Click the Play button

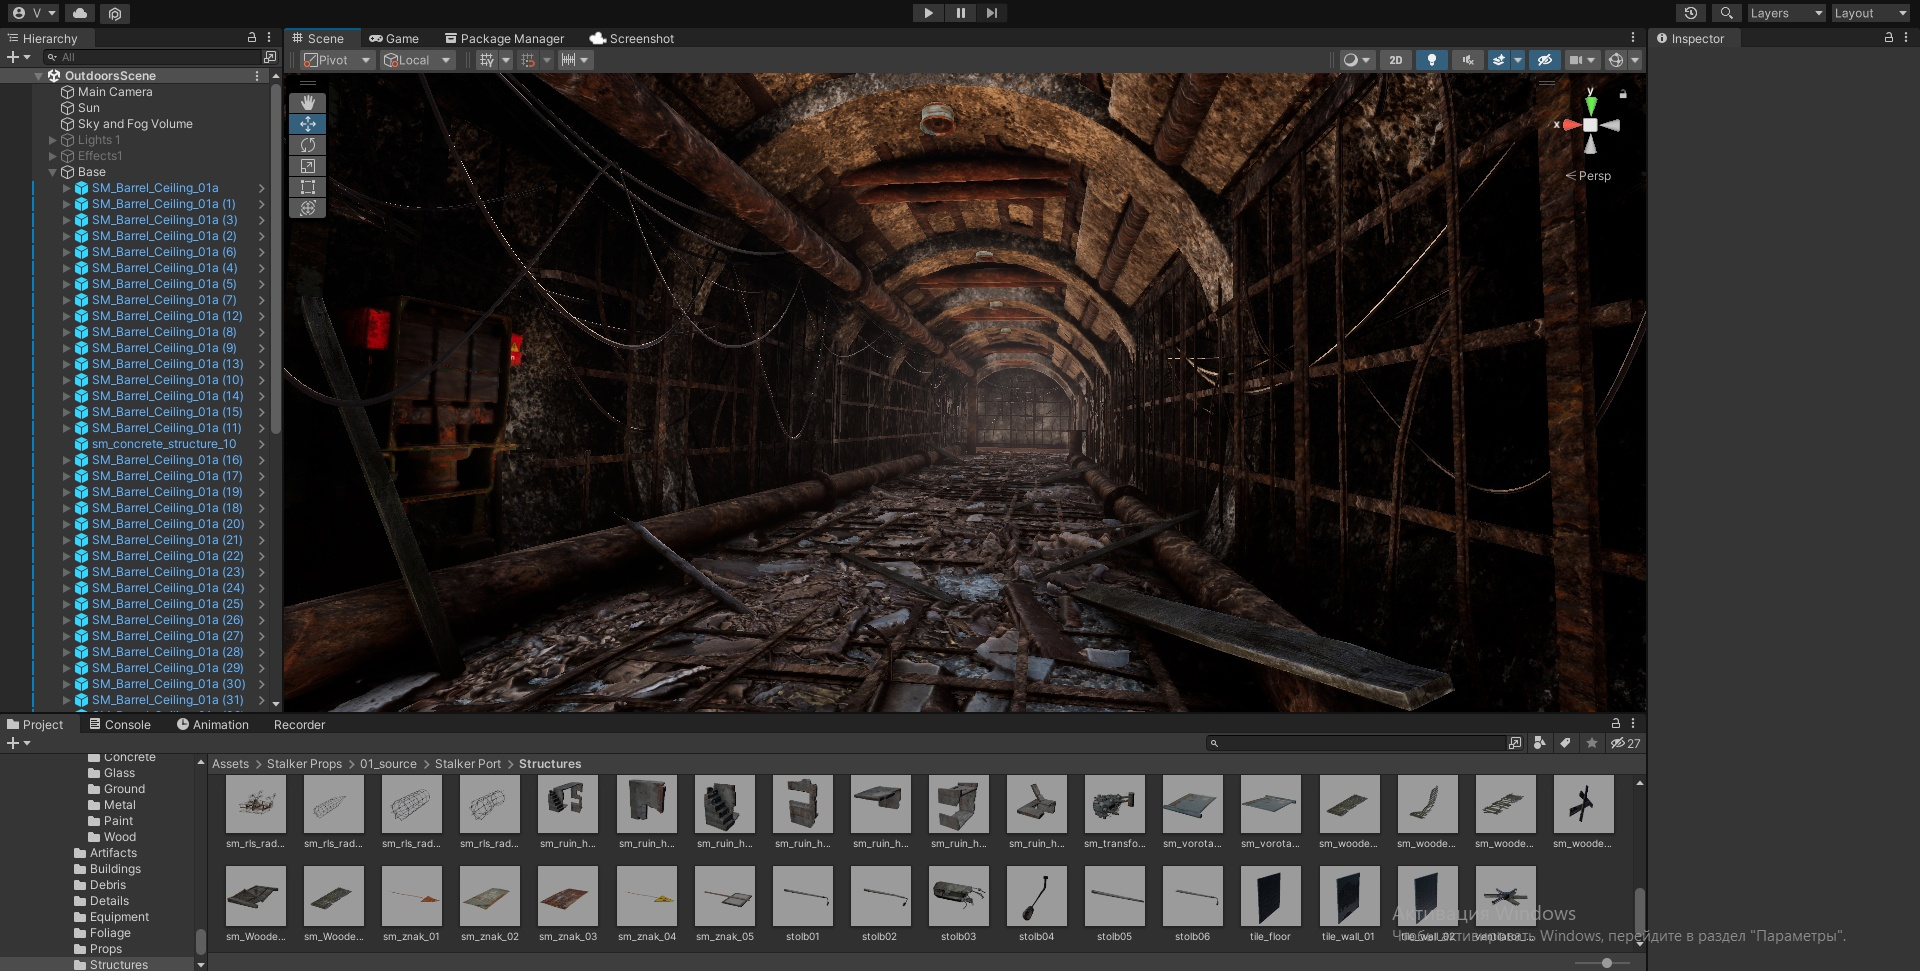(928, 13)
